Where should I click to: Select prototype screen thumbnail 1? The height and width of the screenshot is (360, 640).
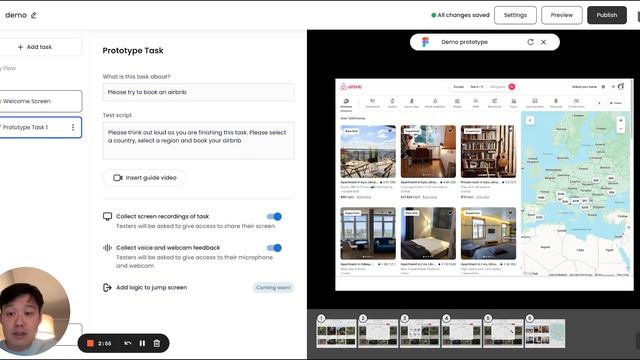coord(336,333)
